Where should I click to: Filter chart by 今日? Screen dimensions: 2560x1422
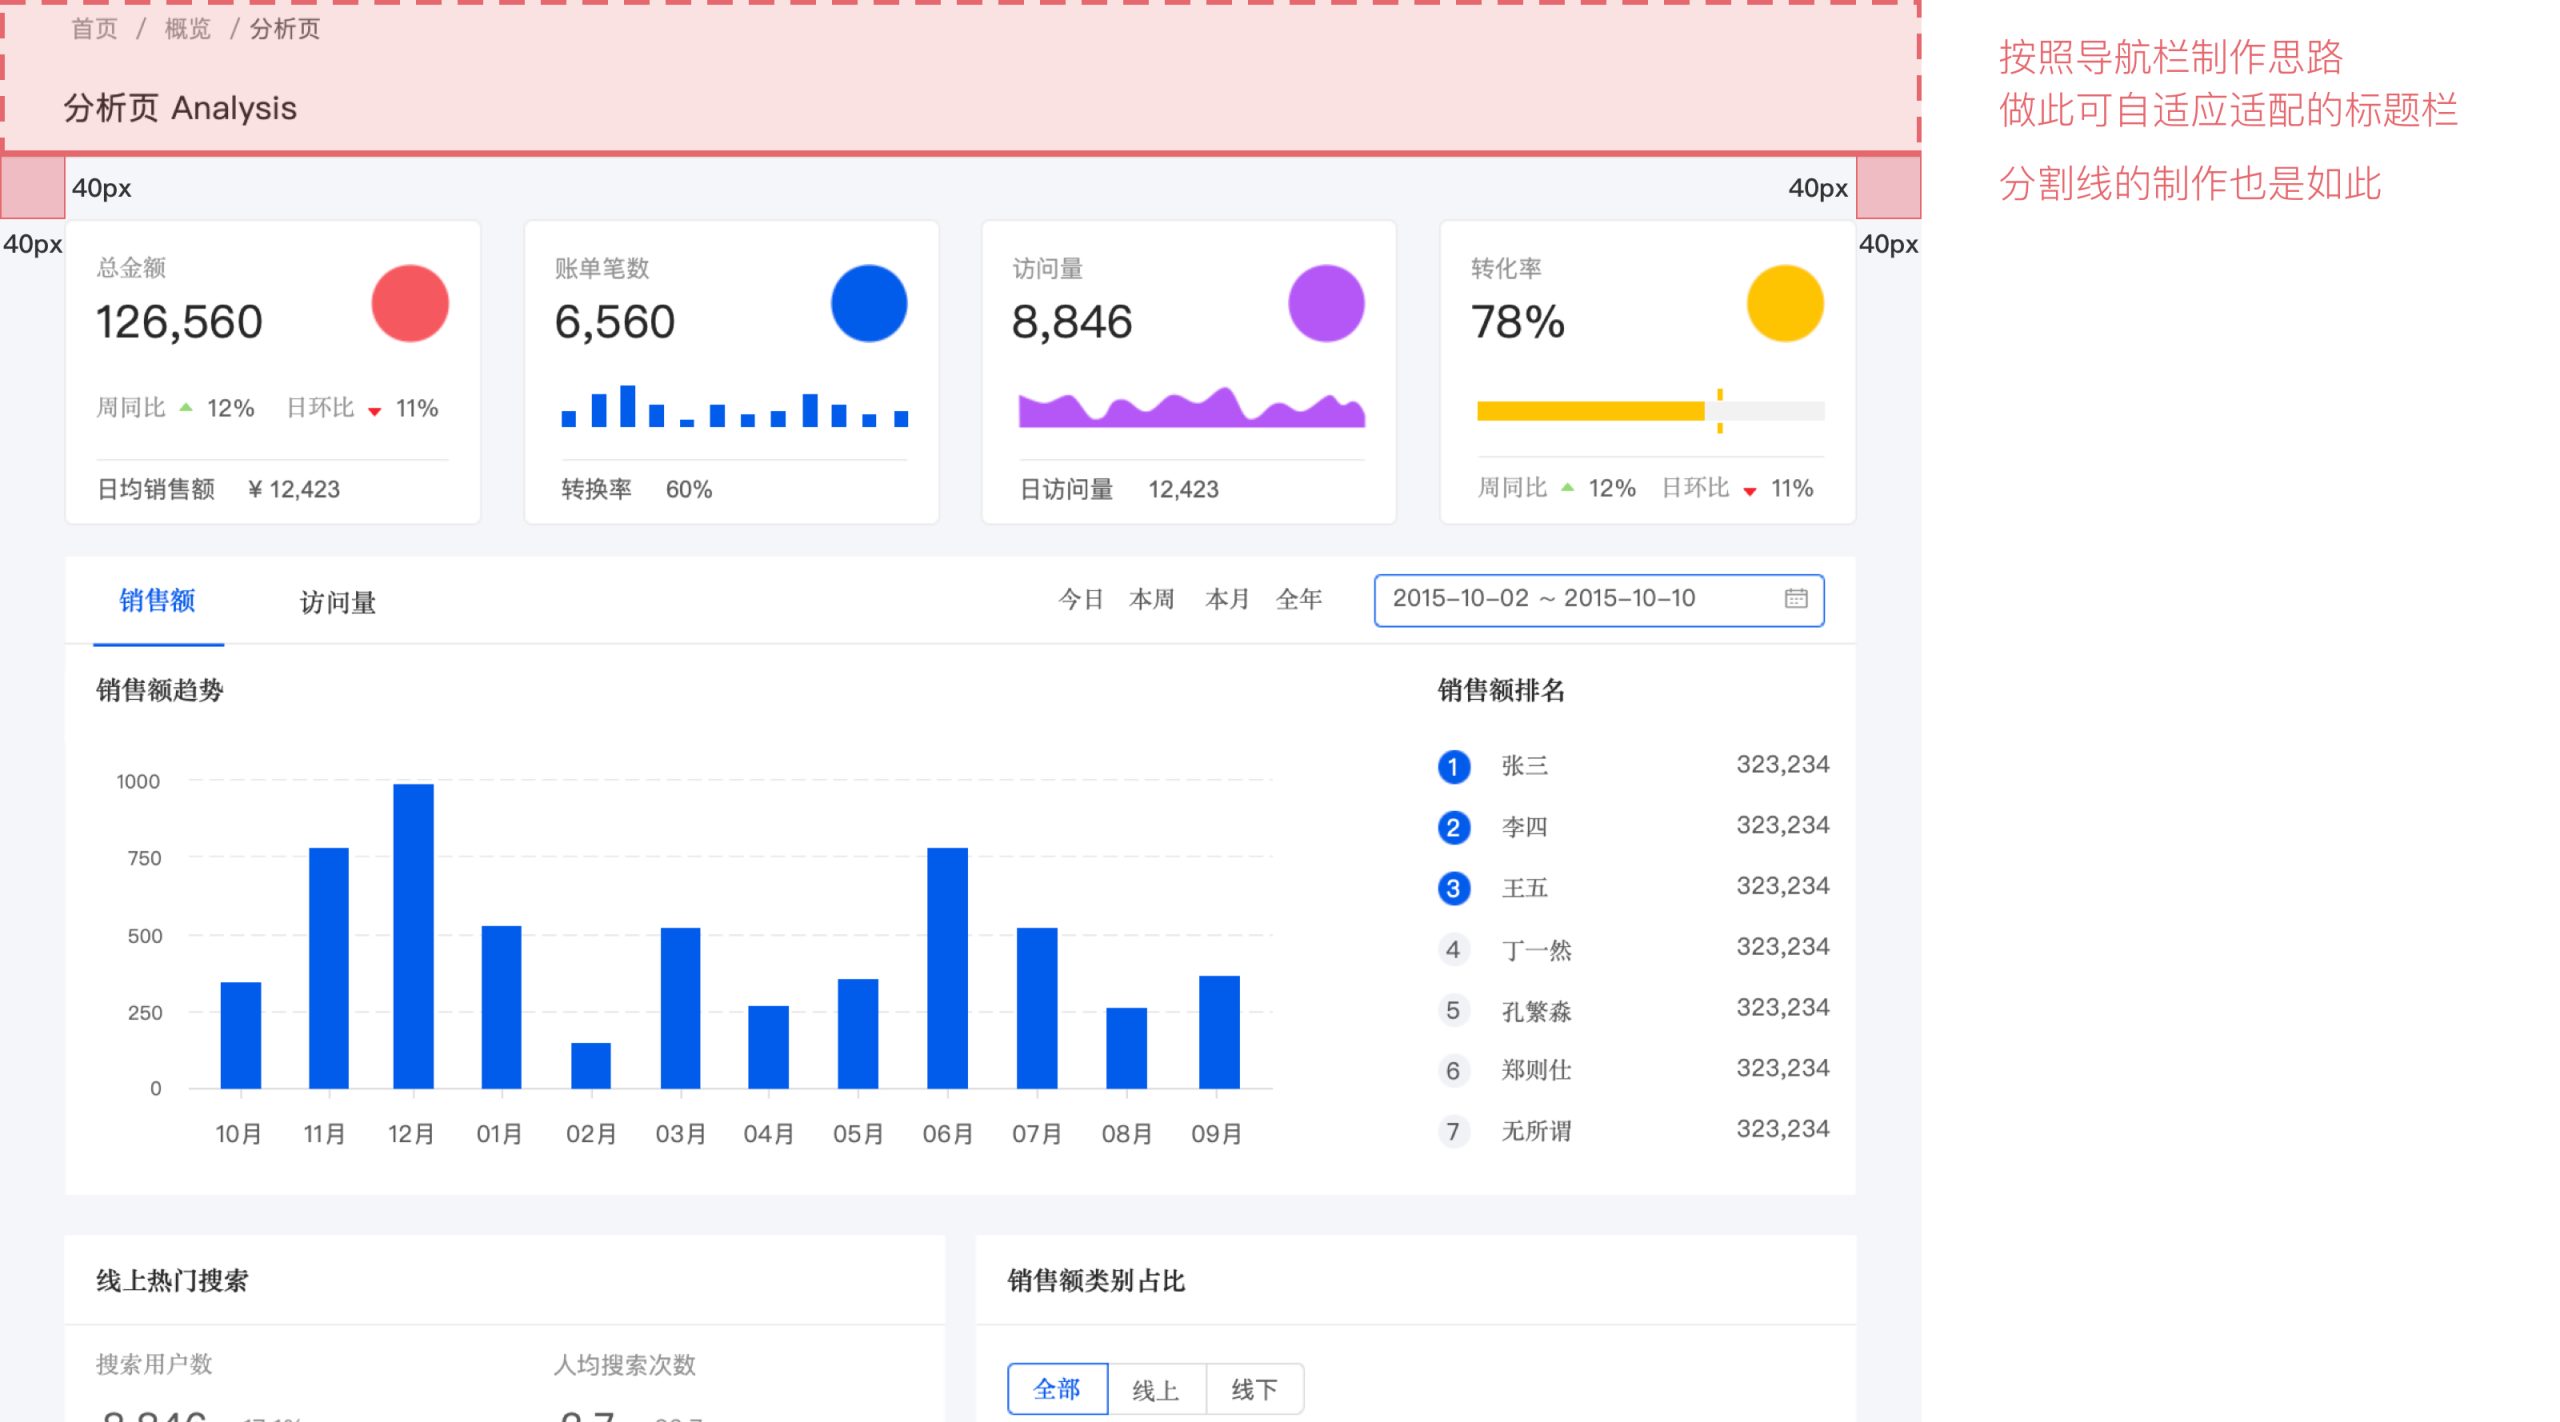click(x=1081, y=599)
